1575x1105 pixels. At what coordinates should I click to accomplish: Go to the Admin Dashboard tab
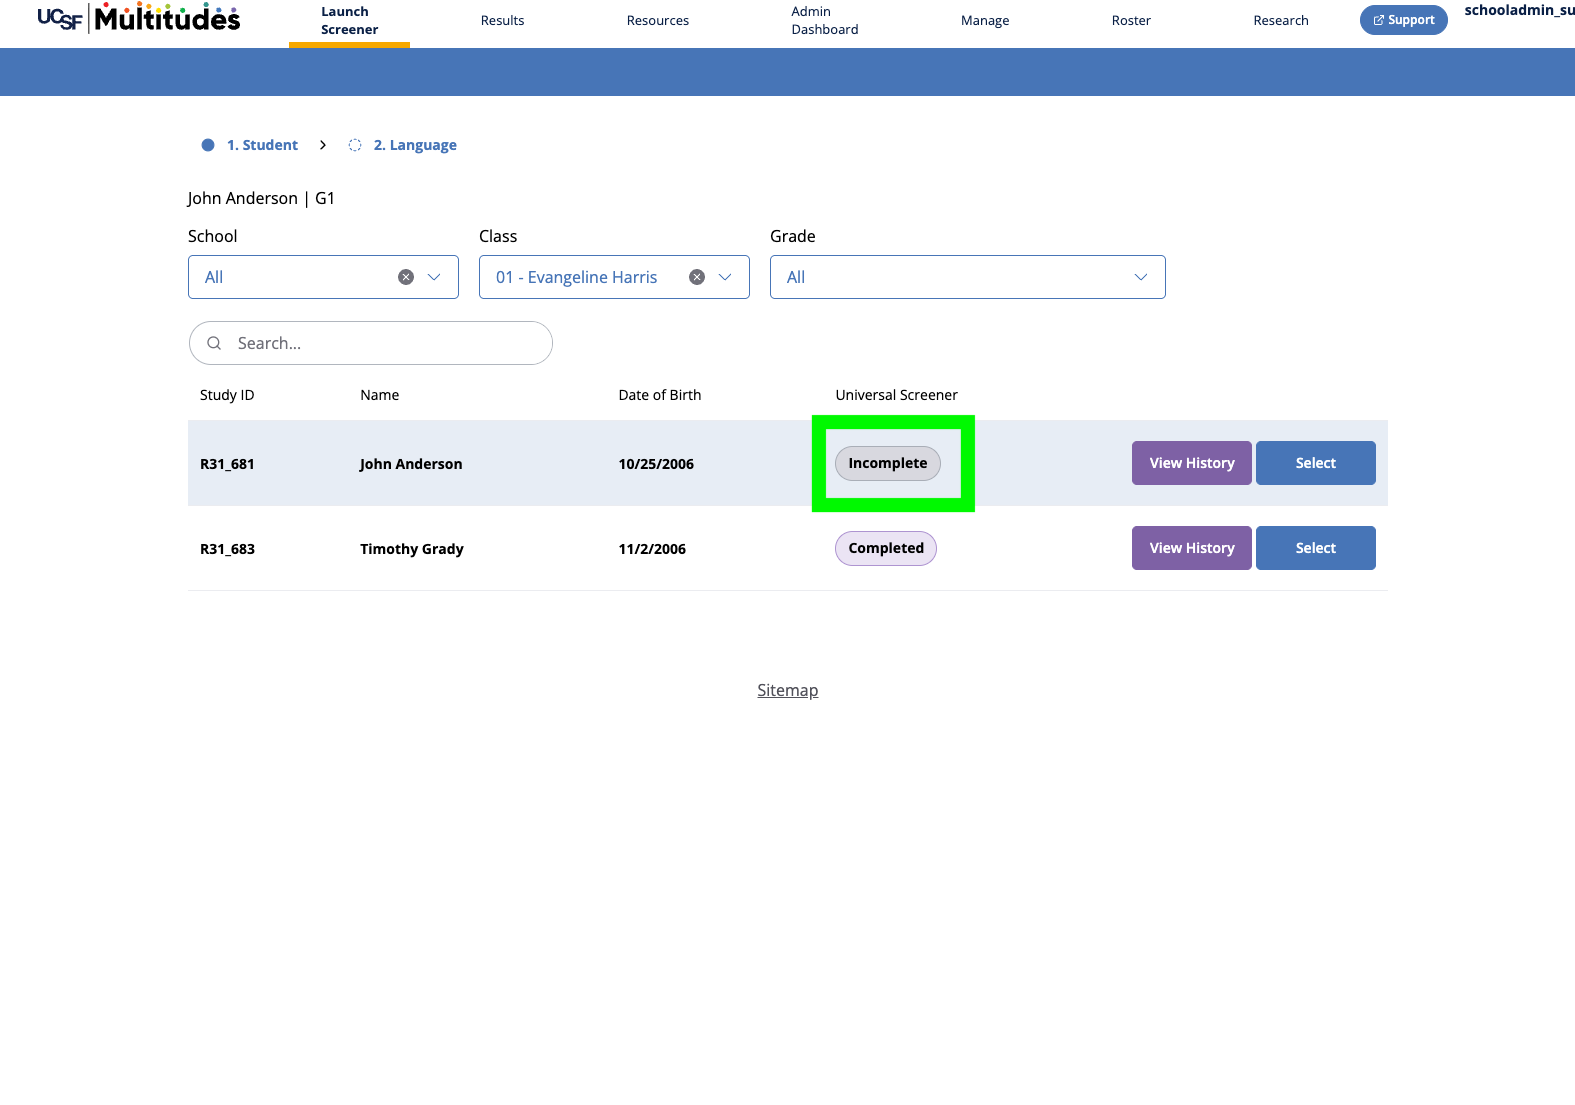825,20
